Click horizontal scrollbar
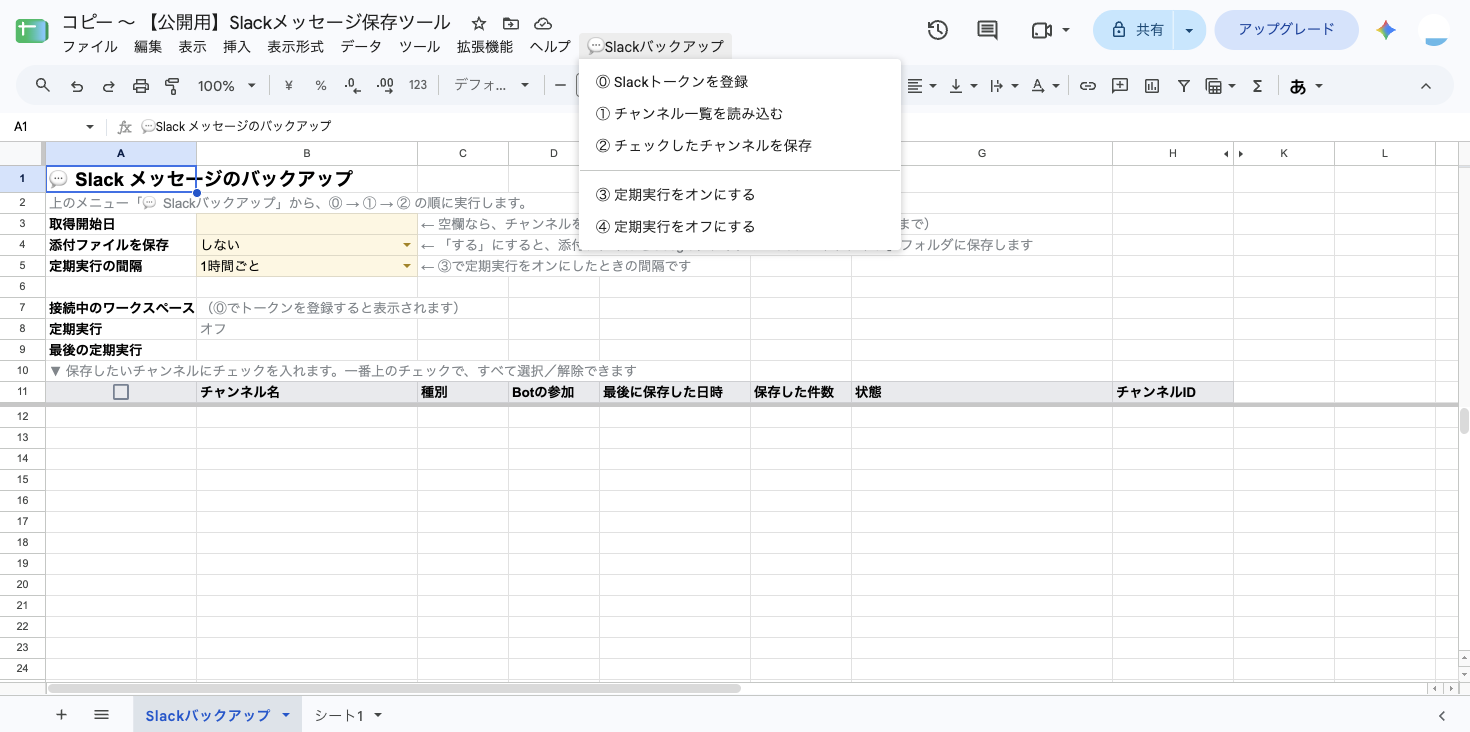 click(394, 688)
